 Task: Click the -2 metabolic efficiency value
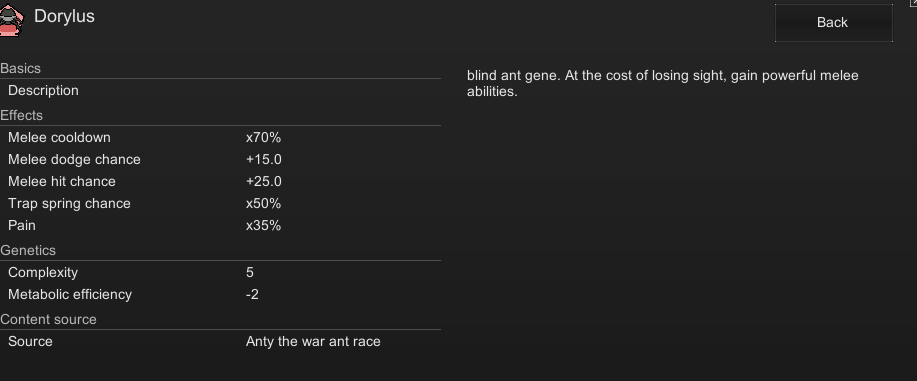pyautogui.click(x=252, y=294)
